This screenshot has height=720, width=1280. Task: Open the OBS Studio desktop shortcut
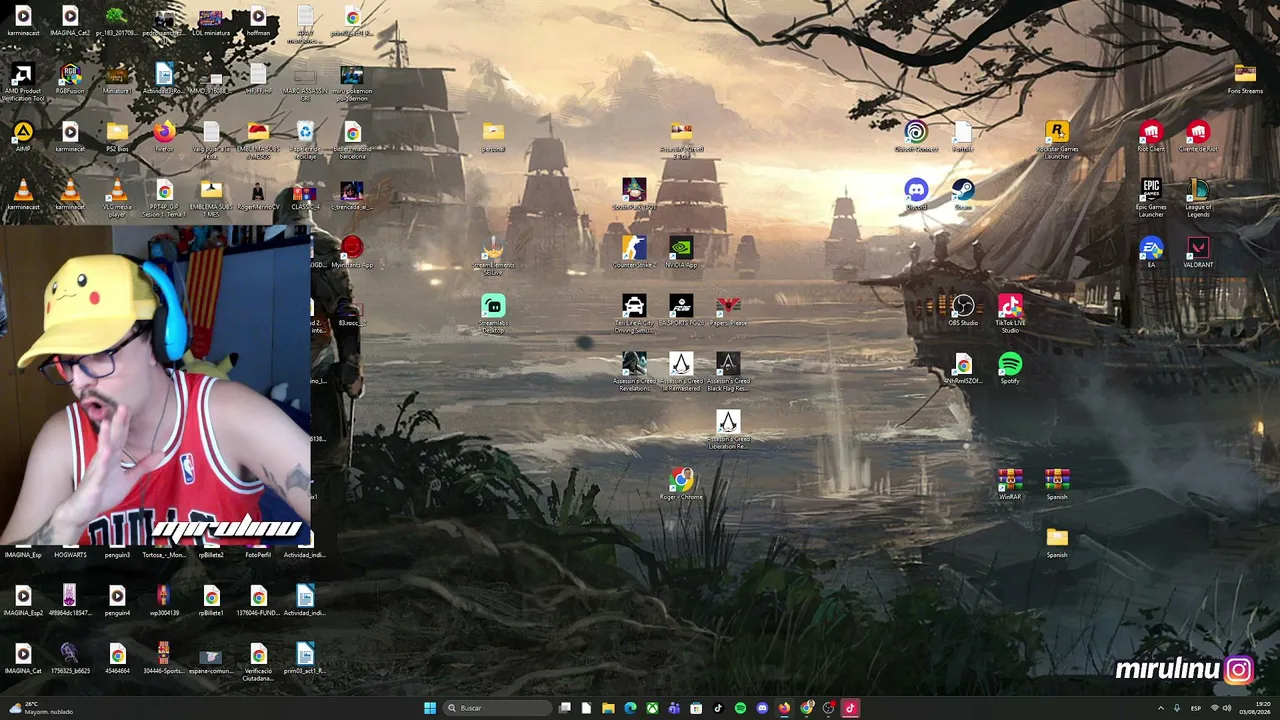(963, 312)
